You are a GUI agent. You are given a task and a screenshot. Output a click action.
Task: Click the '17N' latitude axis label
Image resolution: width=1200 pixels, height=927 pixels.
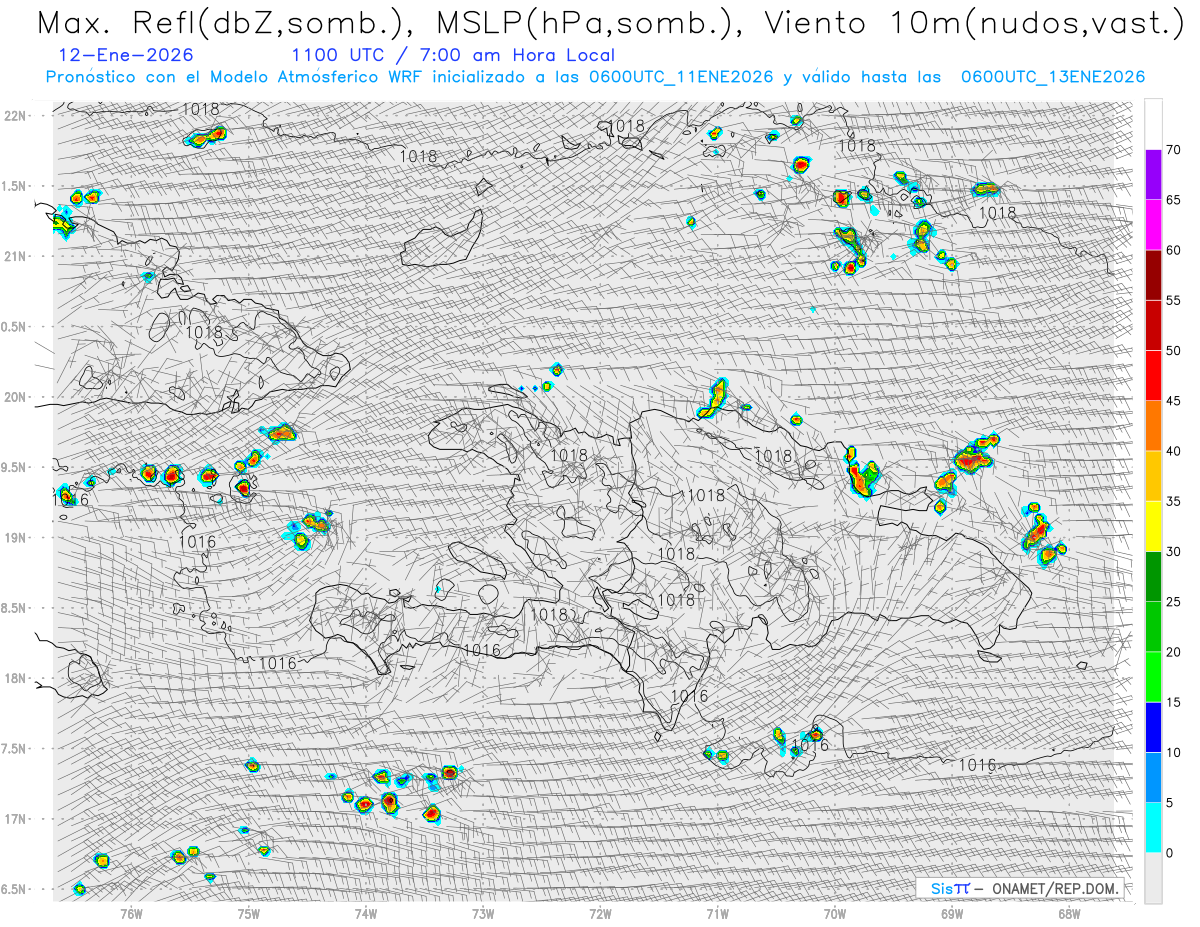tap(16, 819)
